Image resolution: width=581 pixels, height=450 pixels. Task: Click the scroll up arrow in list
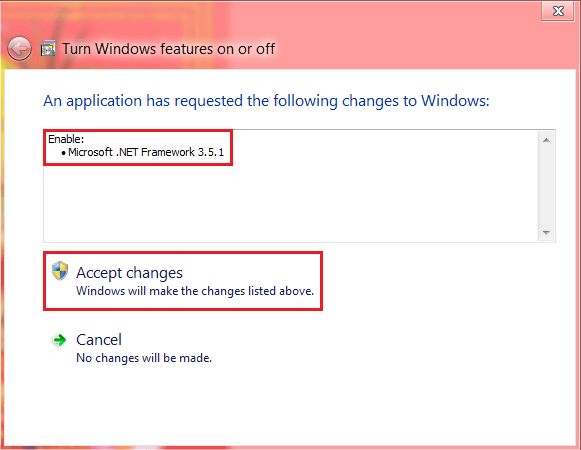click(546, 140)
